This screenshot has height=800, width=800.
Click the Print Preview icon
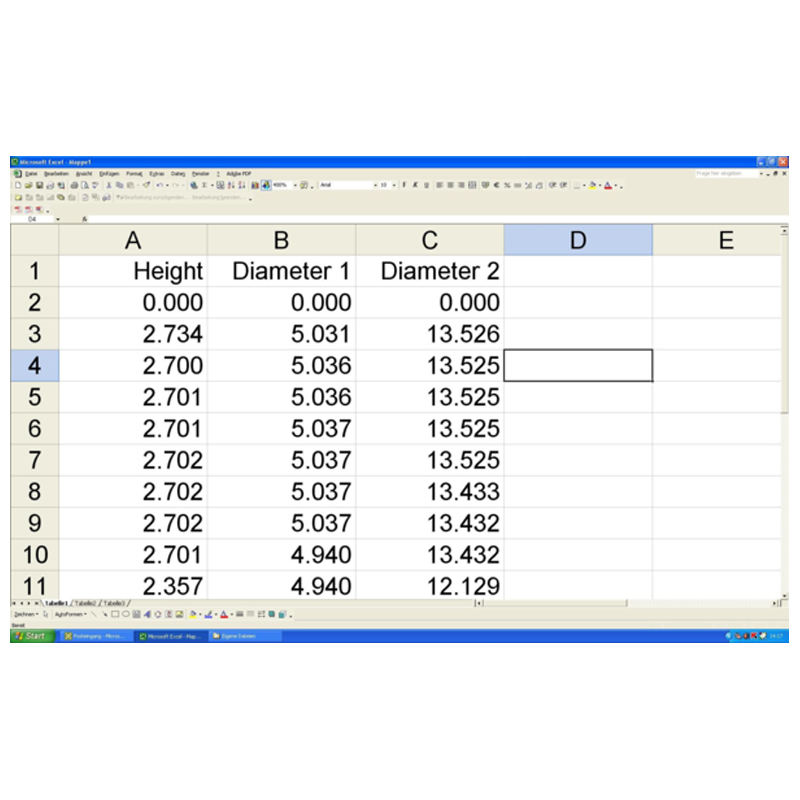(85, 185)
